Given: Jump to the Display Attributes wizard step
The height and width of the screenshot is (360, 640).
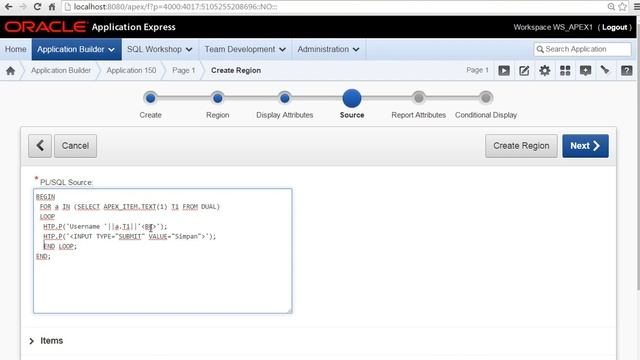Looking at the screenshot, I should pyautogui.click(x=284, y=98).
